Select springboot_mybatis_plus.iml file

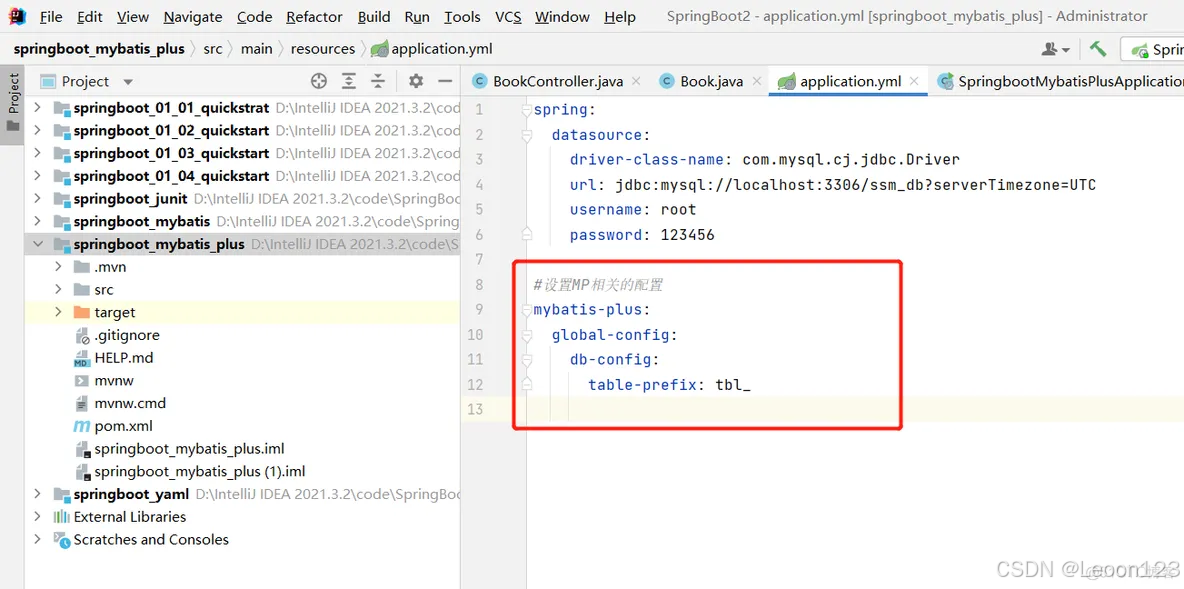(x=180, y=449)
